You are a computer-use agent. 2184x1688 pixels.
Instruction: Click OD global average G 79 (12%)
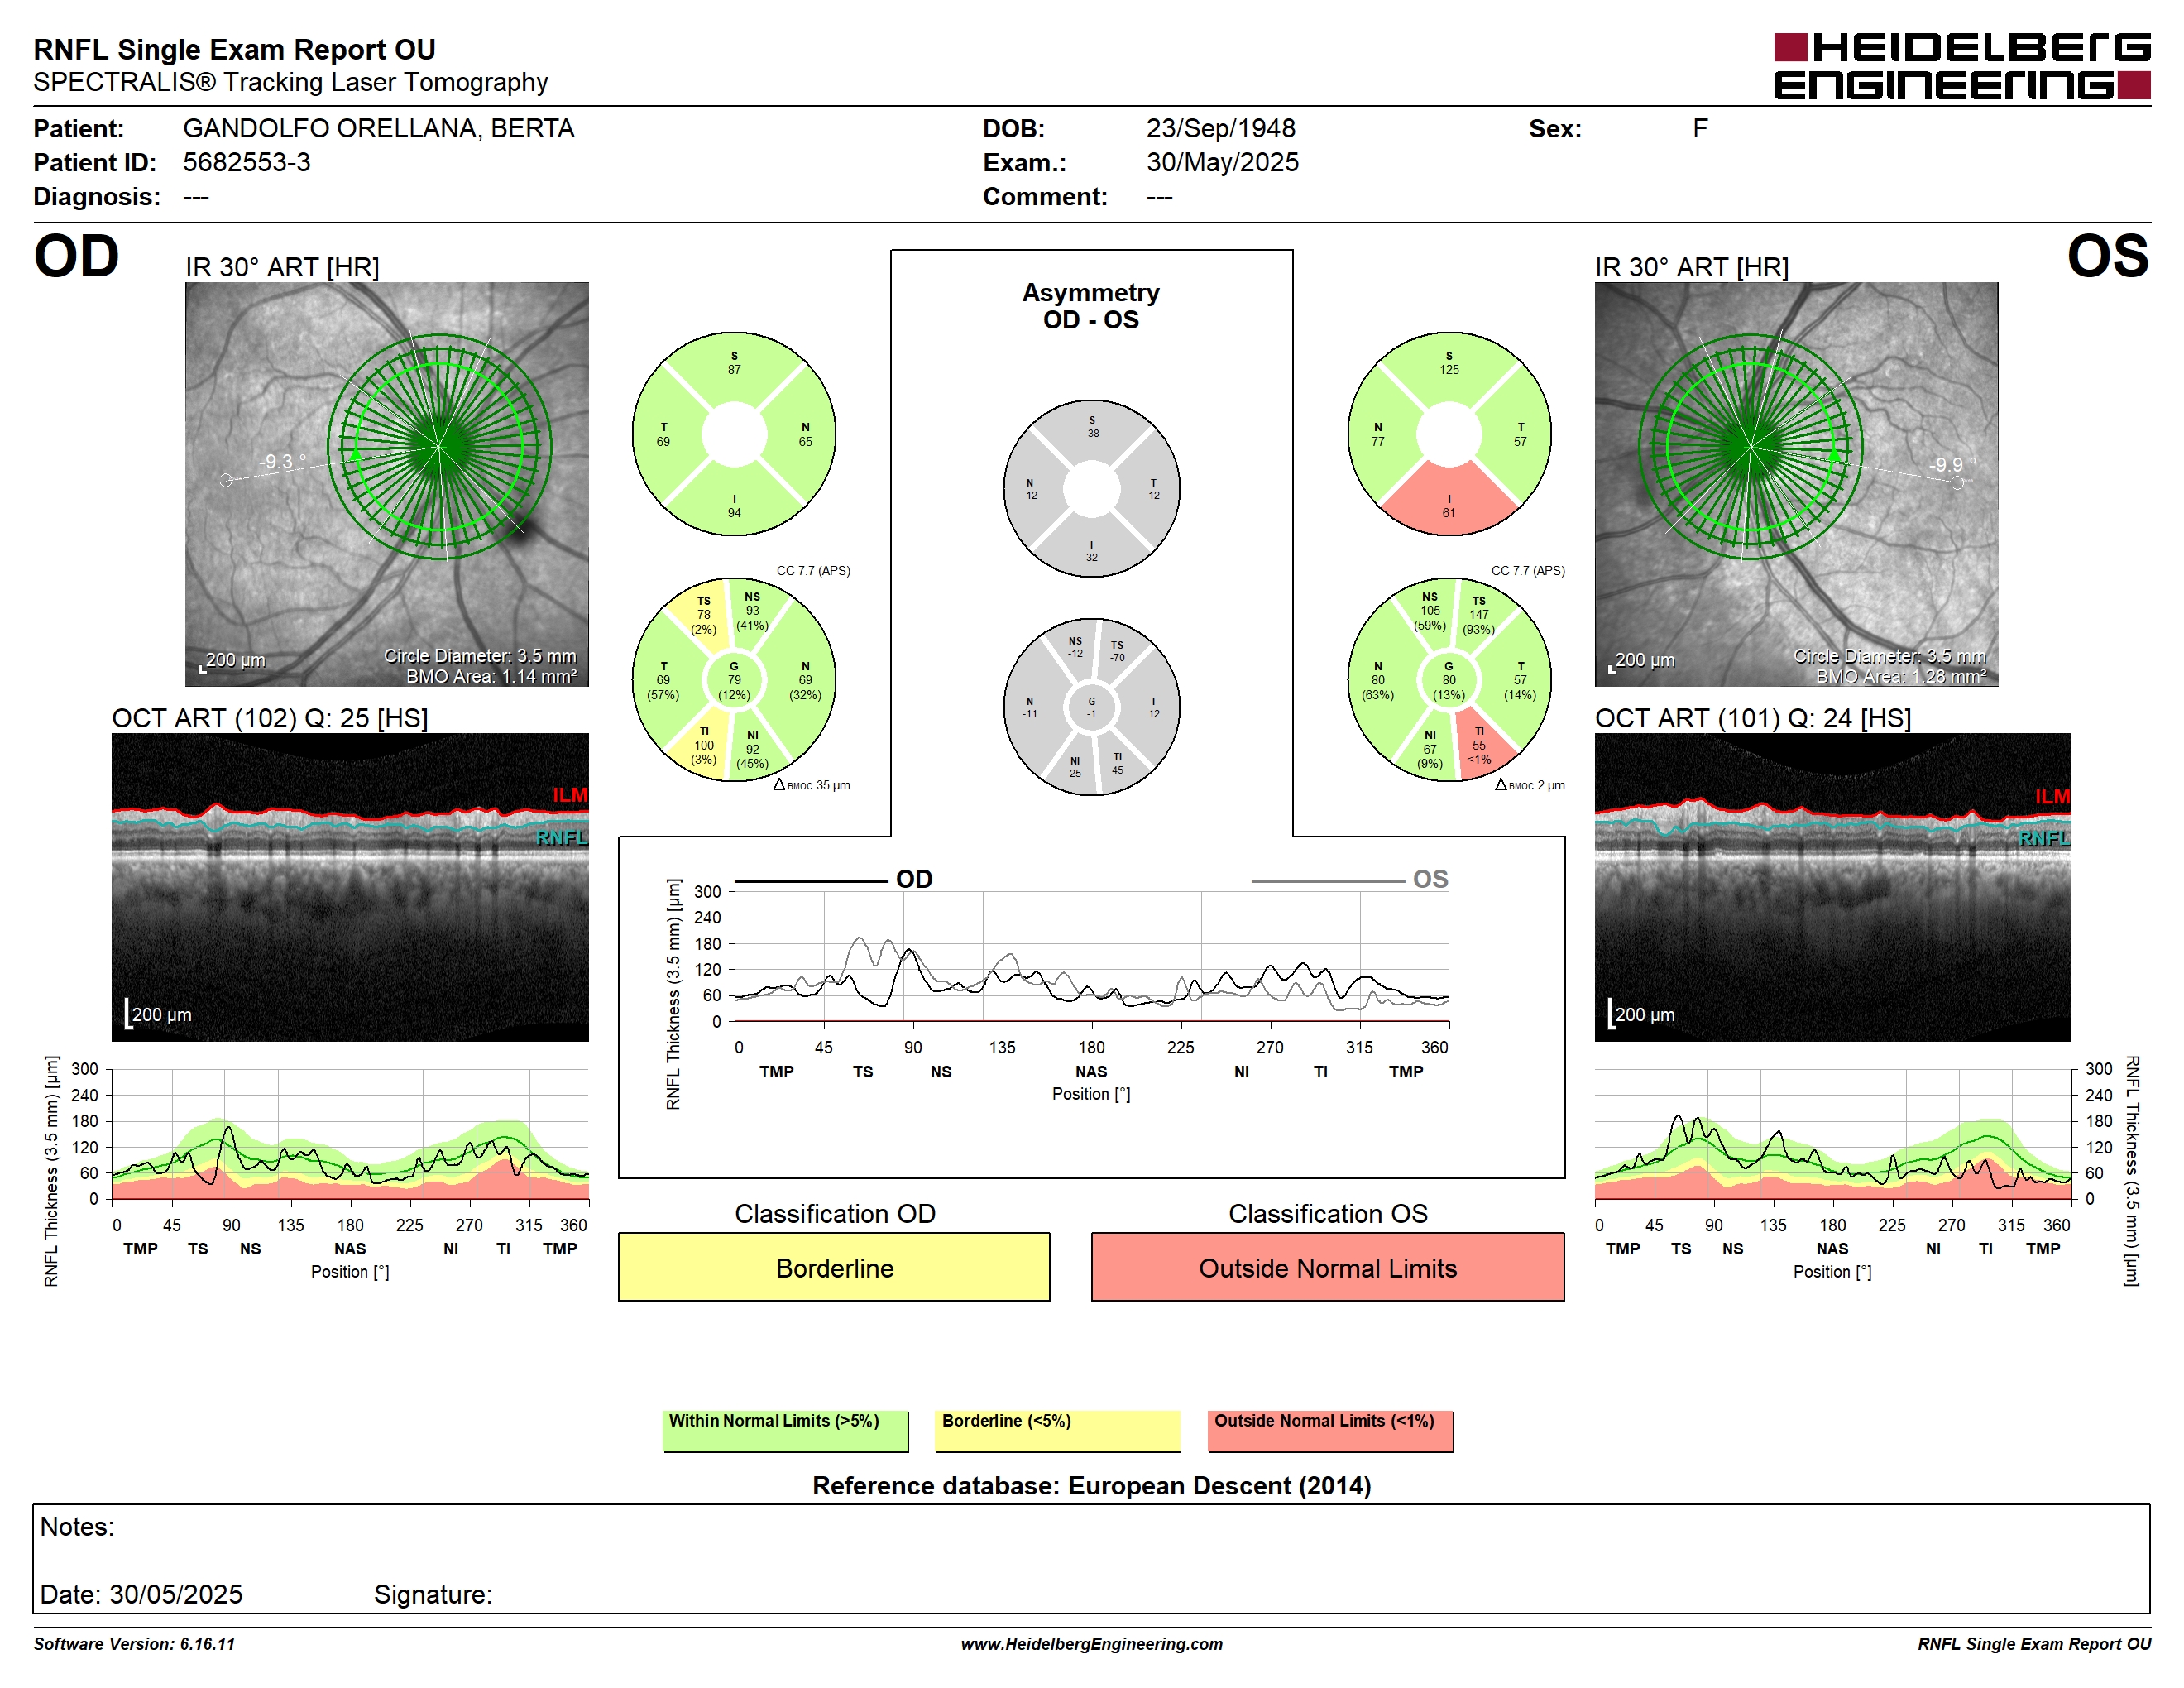[734, 680]
